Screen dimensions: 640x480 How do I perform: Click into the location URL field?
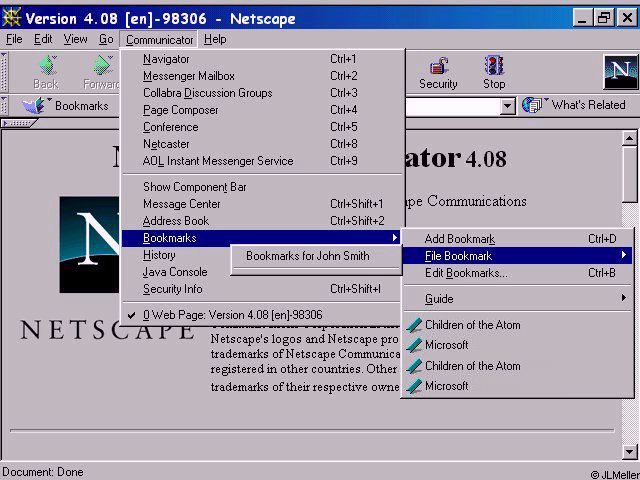click(x=452, y=106)
